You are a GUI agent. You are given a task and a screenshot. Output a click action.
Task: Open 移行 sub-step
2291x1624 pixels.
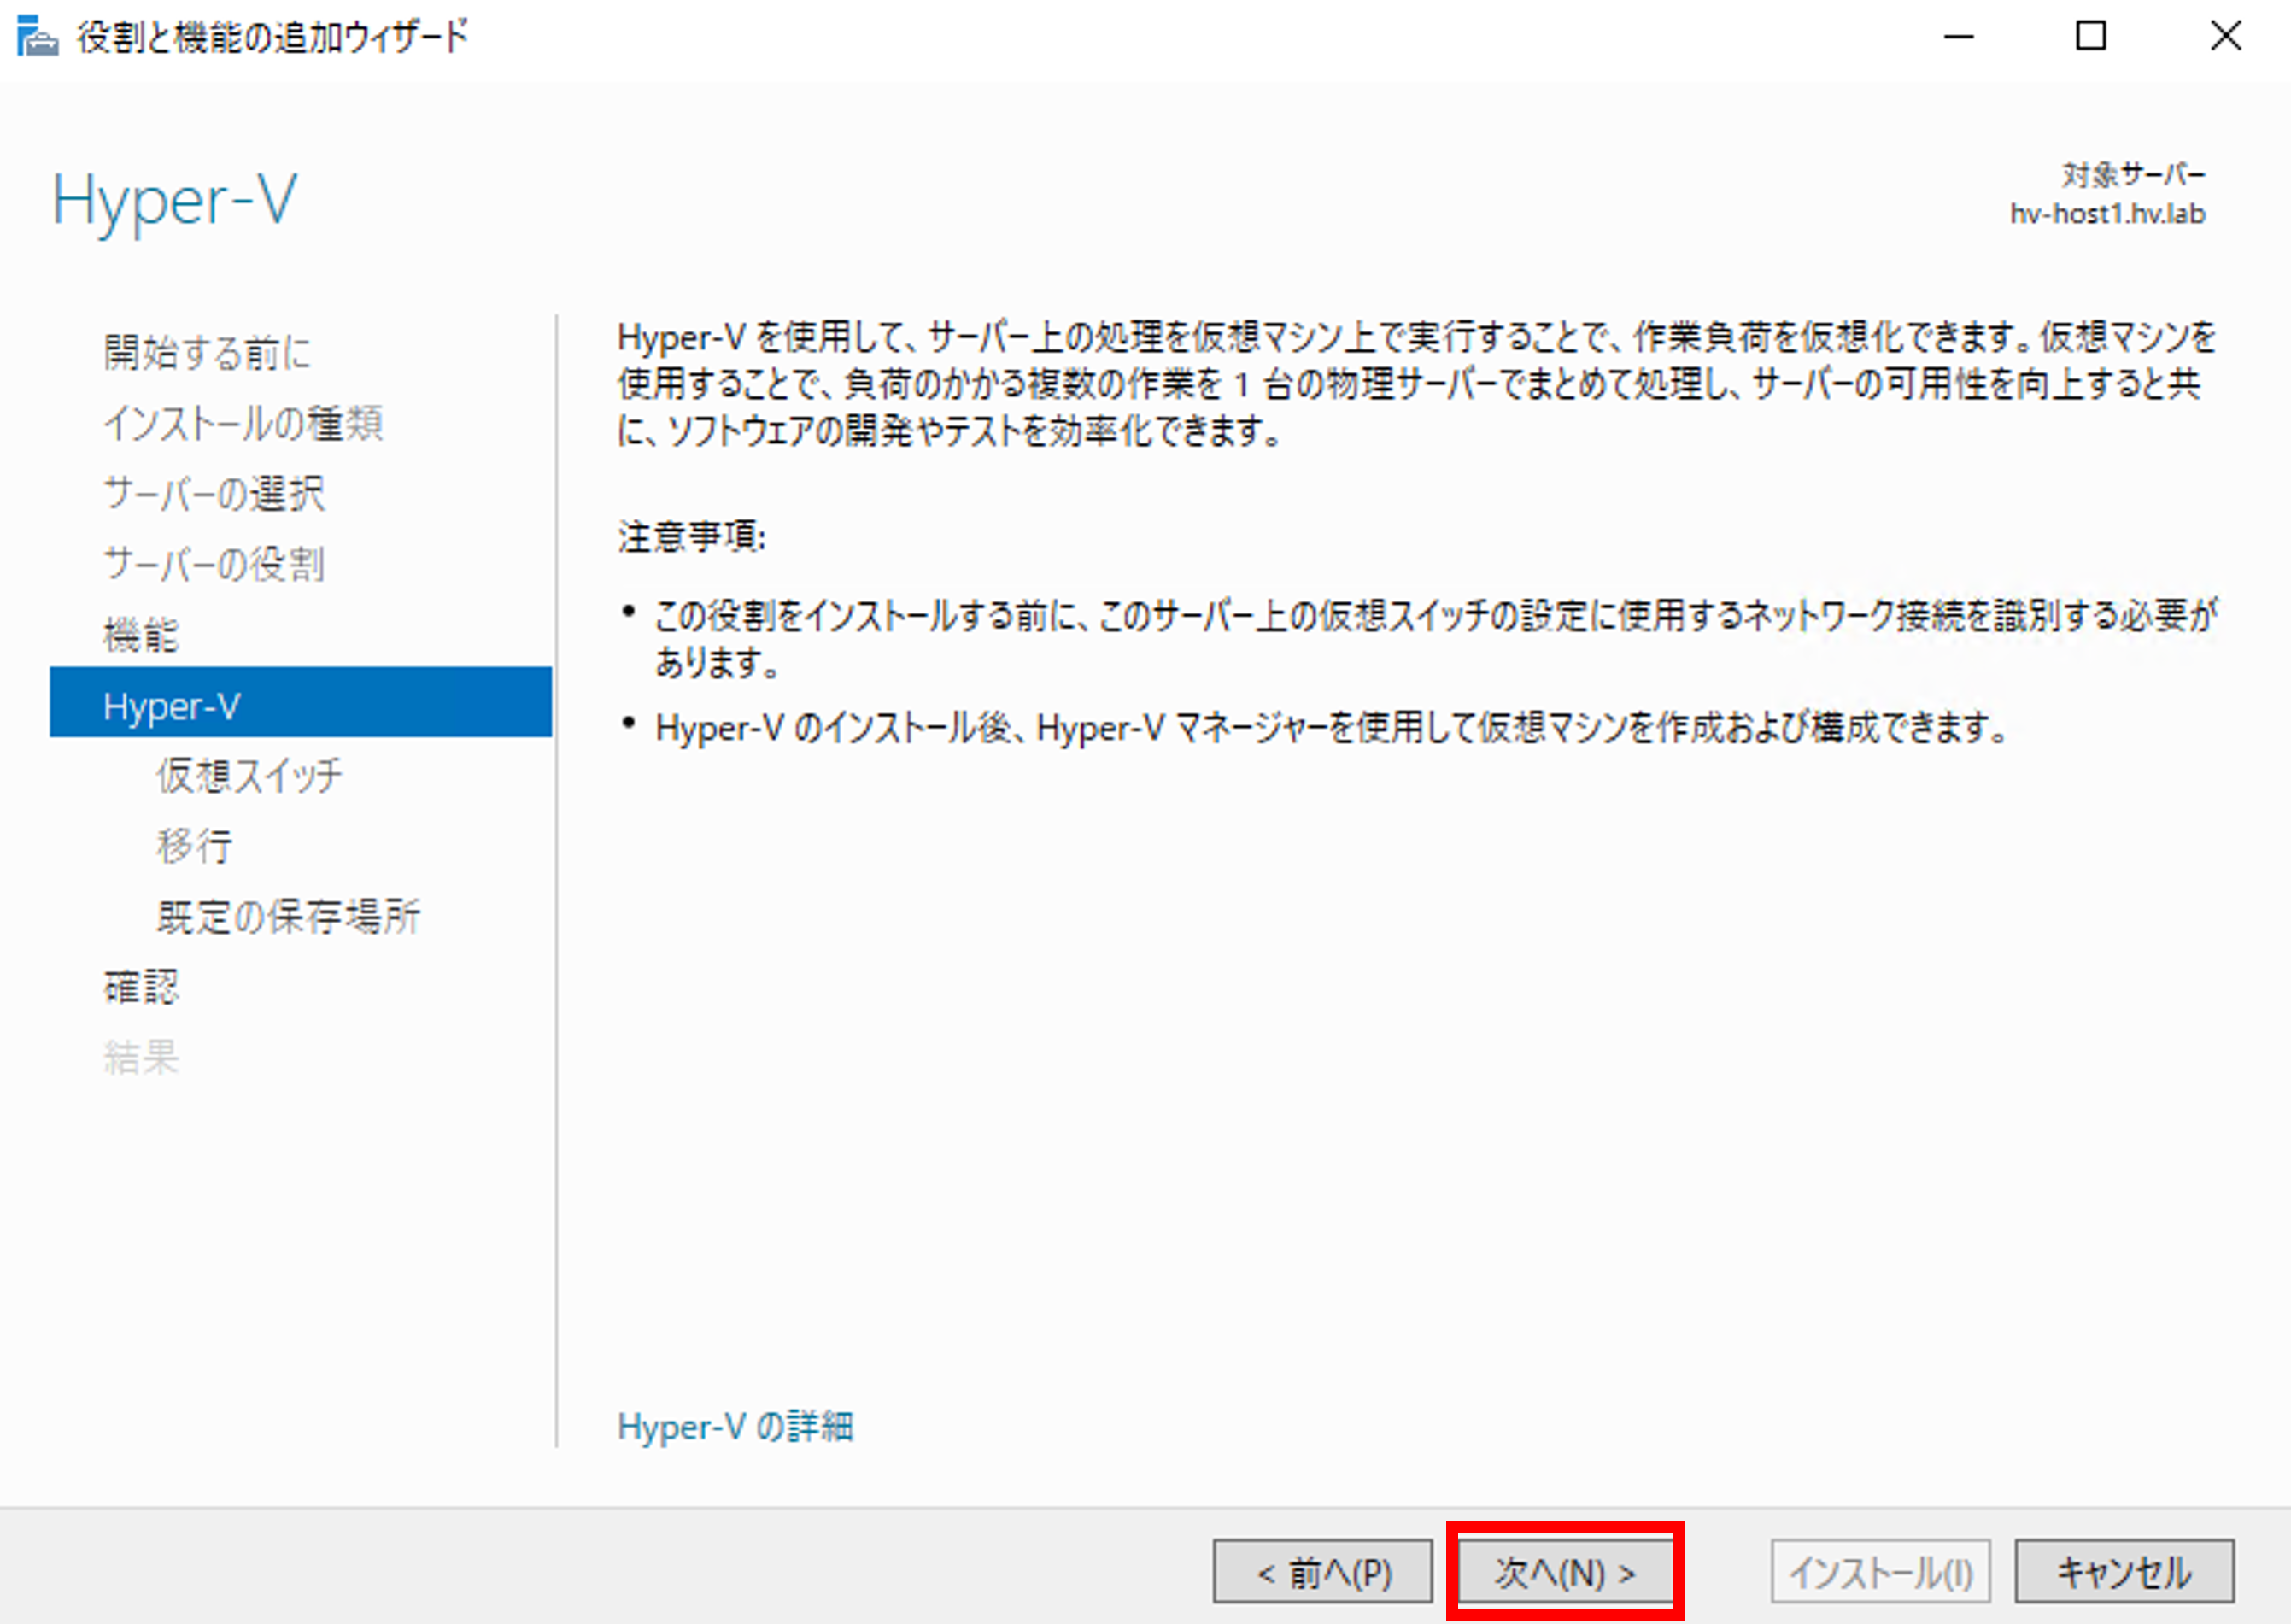tap(195, 846)
